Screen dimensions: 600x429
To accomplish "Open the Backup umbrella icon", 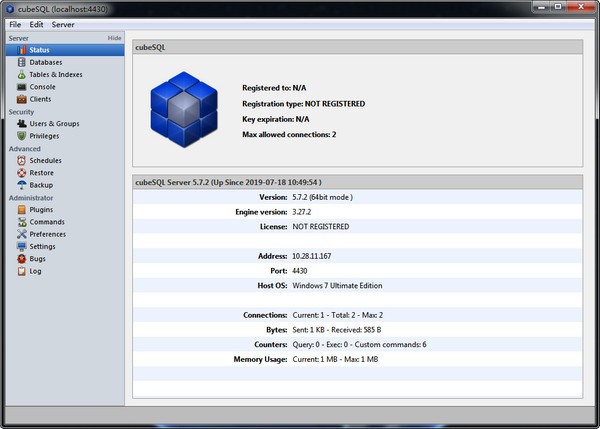I will click(x=21, y=185).
